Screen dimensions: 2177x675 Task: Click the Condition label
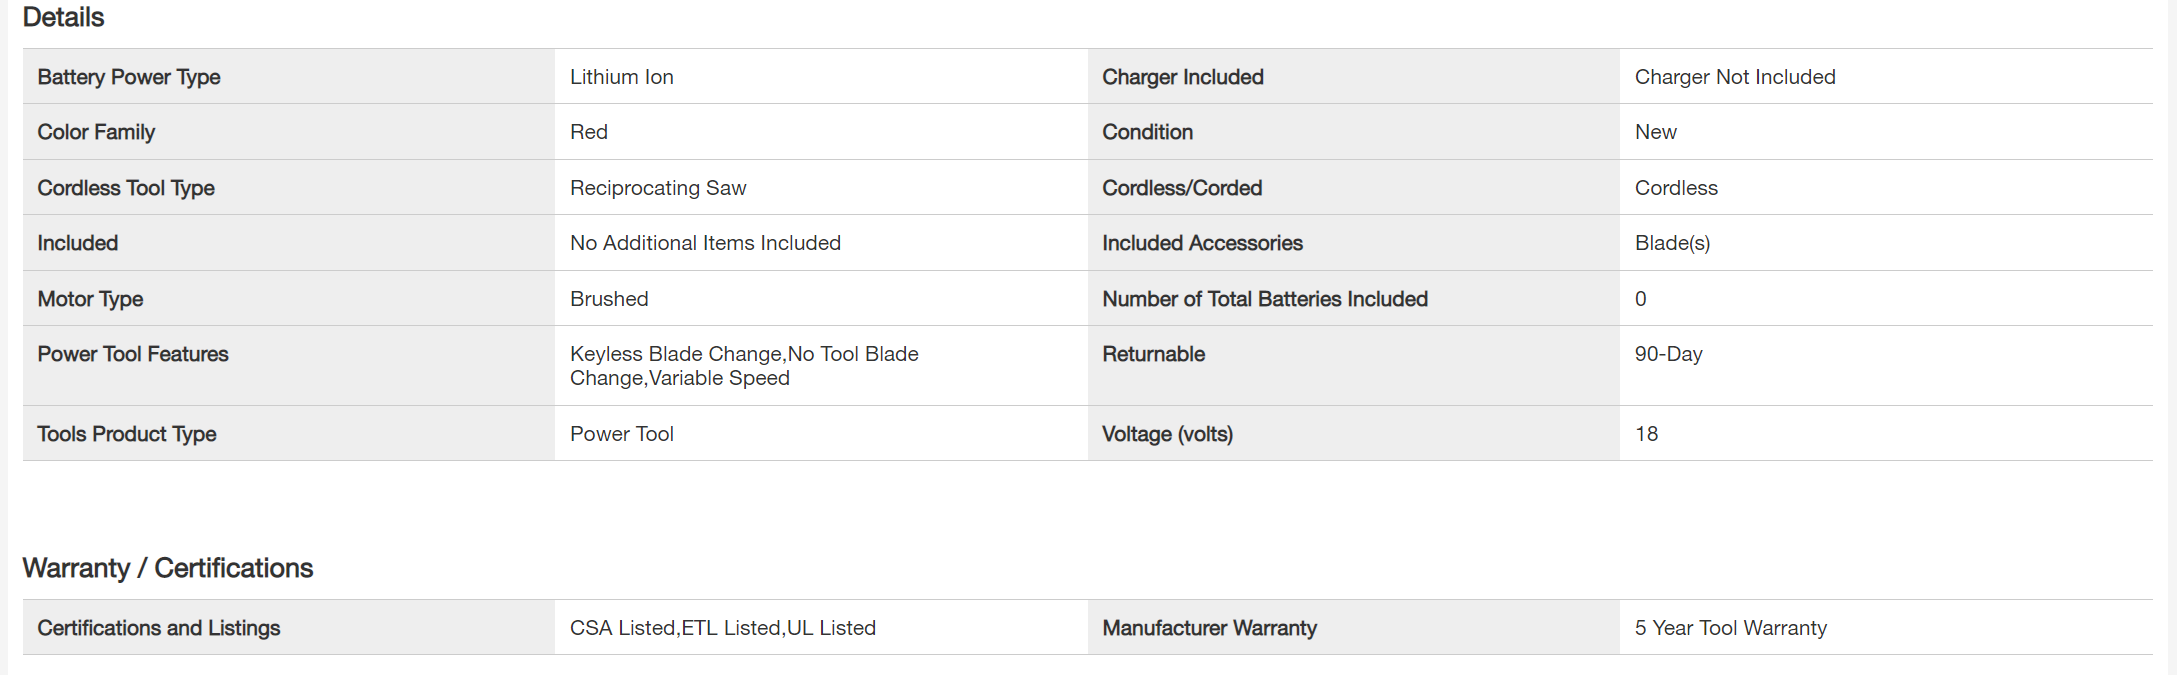[x=1147, y=132]
